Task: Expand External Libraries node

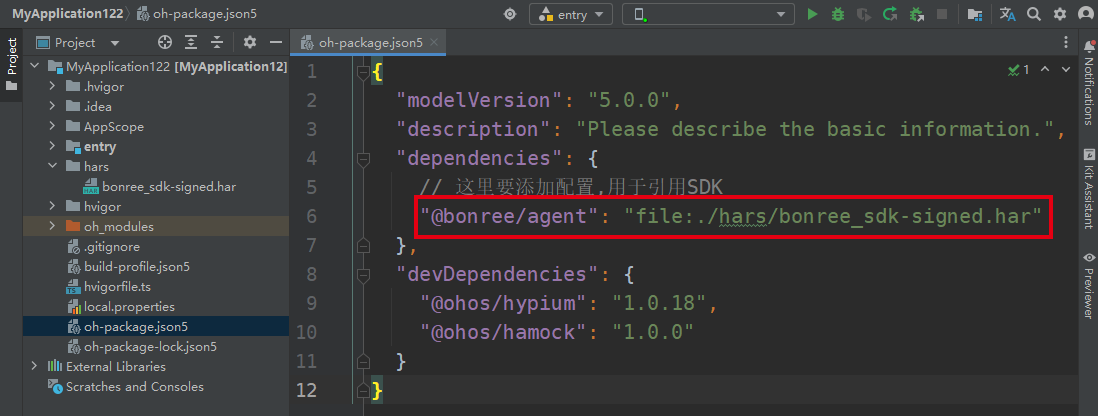Action: point(35,367)
